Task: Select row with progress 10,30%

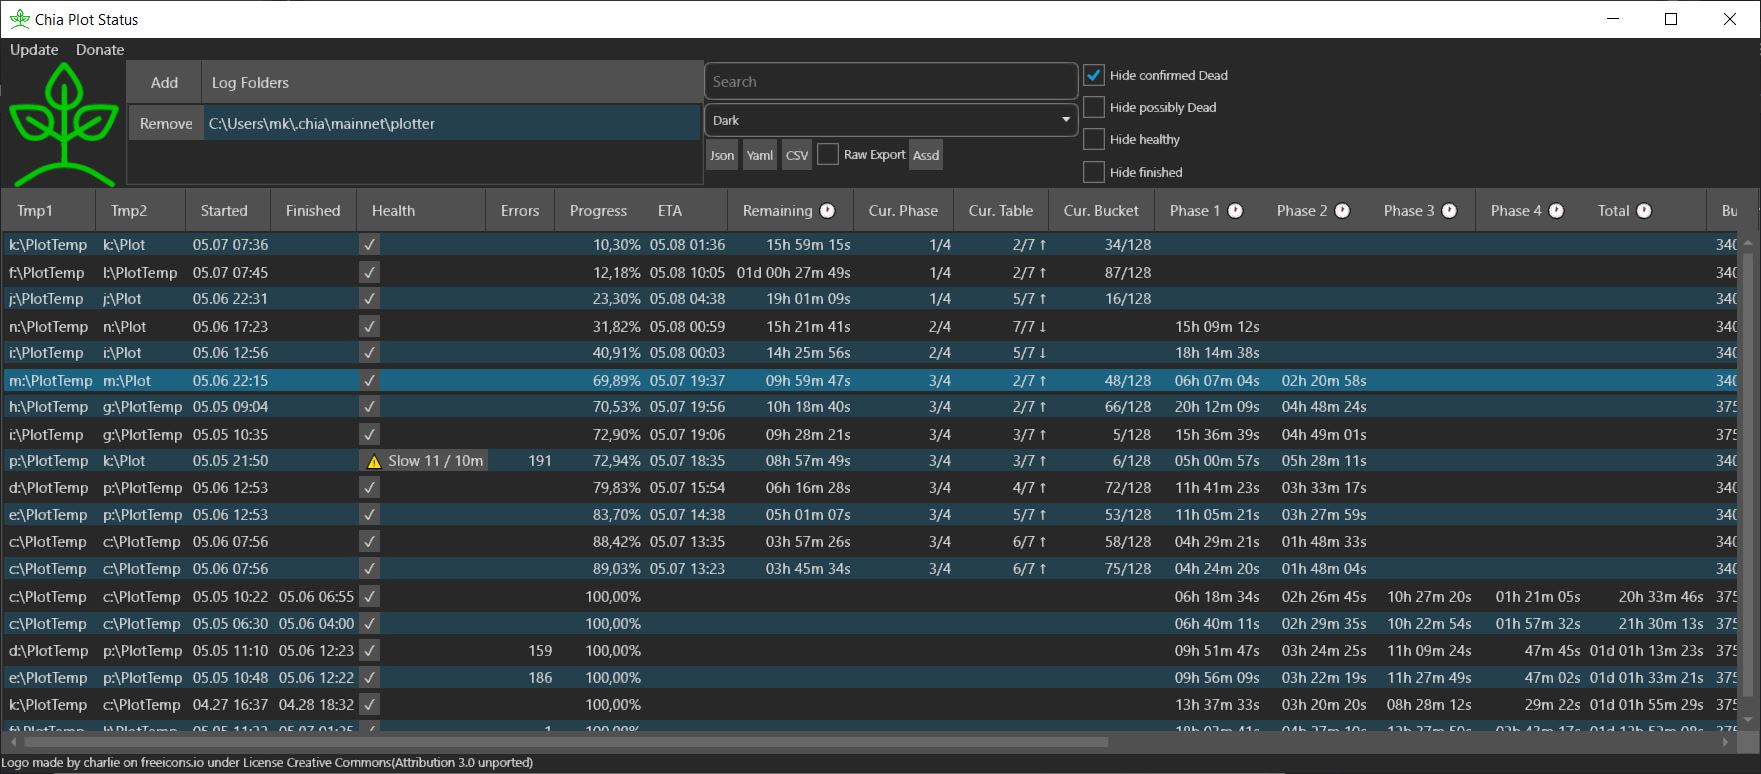Action: pyautogui.click(x=870, y=244)
